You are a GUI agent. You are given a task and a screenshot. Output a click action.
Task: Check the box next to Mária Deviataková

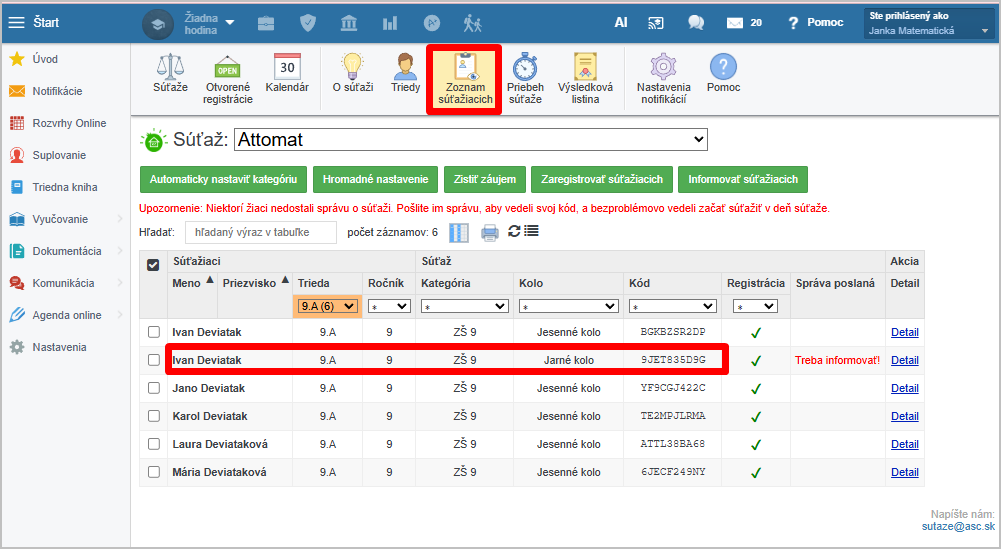153,472
